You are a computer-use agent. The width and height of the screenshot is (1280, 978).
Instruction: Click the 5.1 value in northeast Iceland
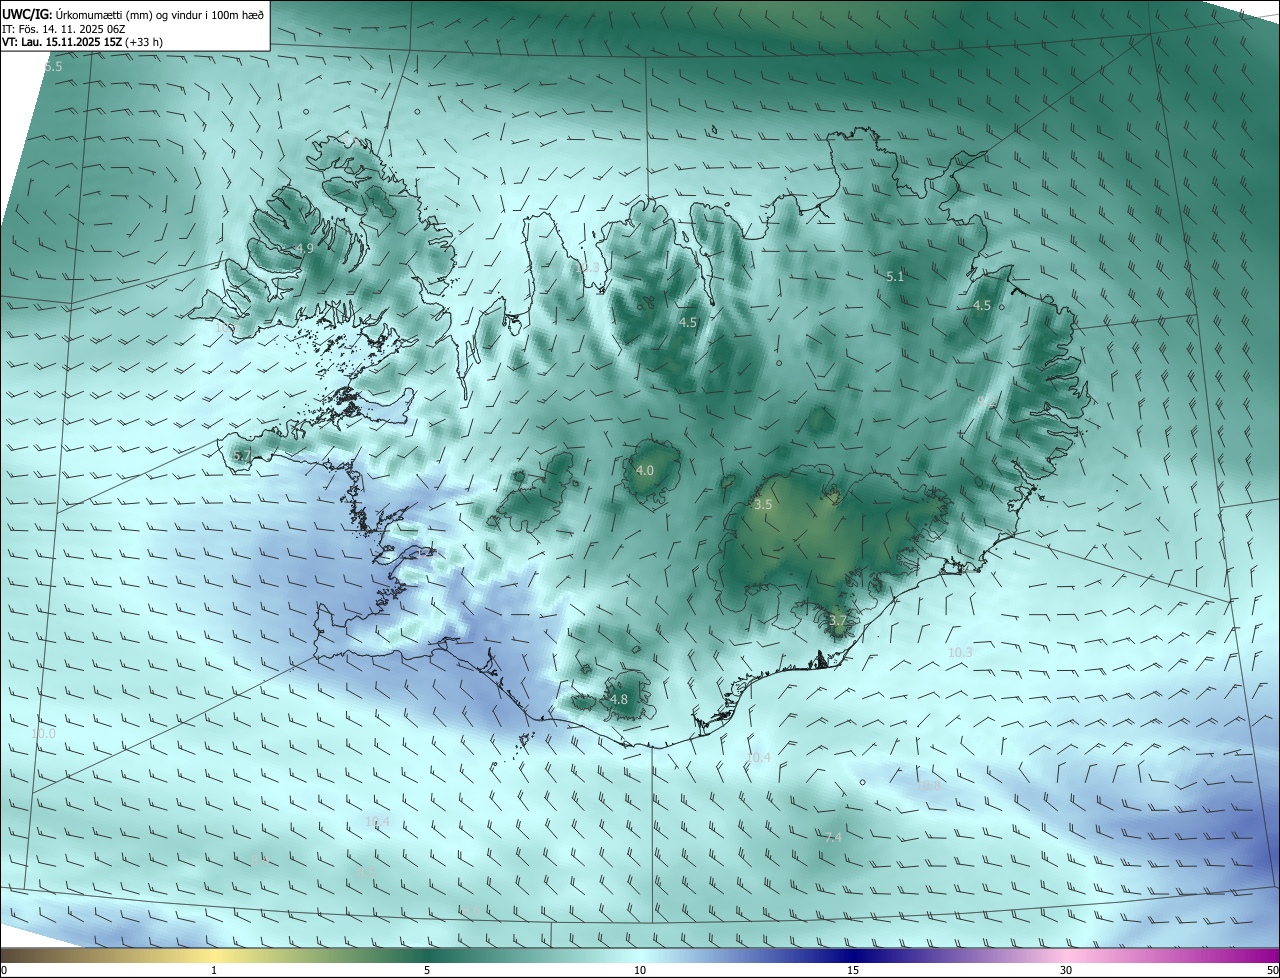pos(895,277)
